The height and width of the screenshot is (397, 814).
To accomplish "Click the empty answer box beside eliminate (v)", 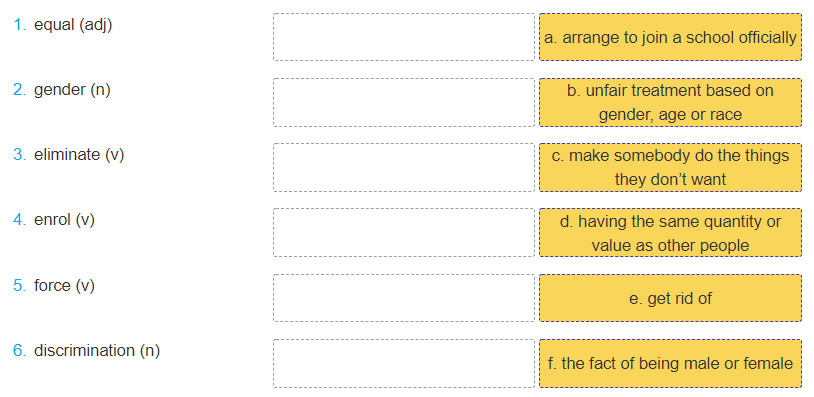I will (x=404, y=167).
